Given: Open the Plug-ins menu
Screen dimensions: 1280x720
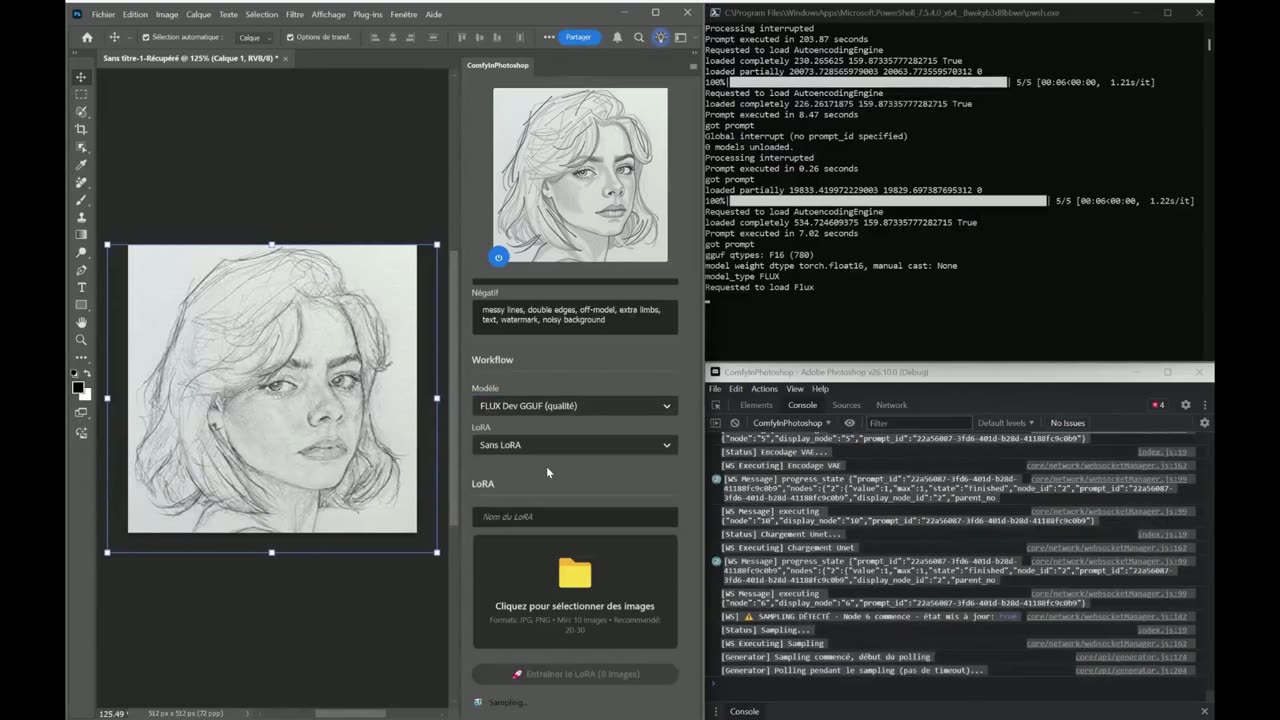Looking at the screenshot, I should click(x=368, y=15).
